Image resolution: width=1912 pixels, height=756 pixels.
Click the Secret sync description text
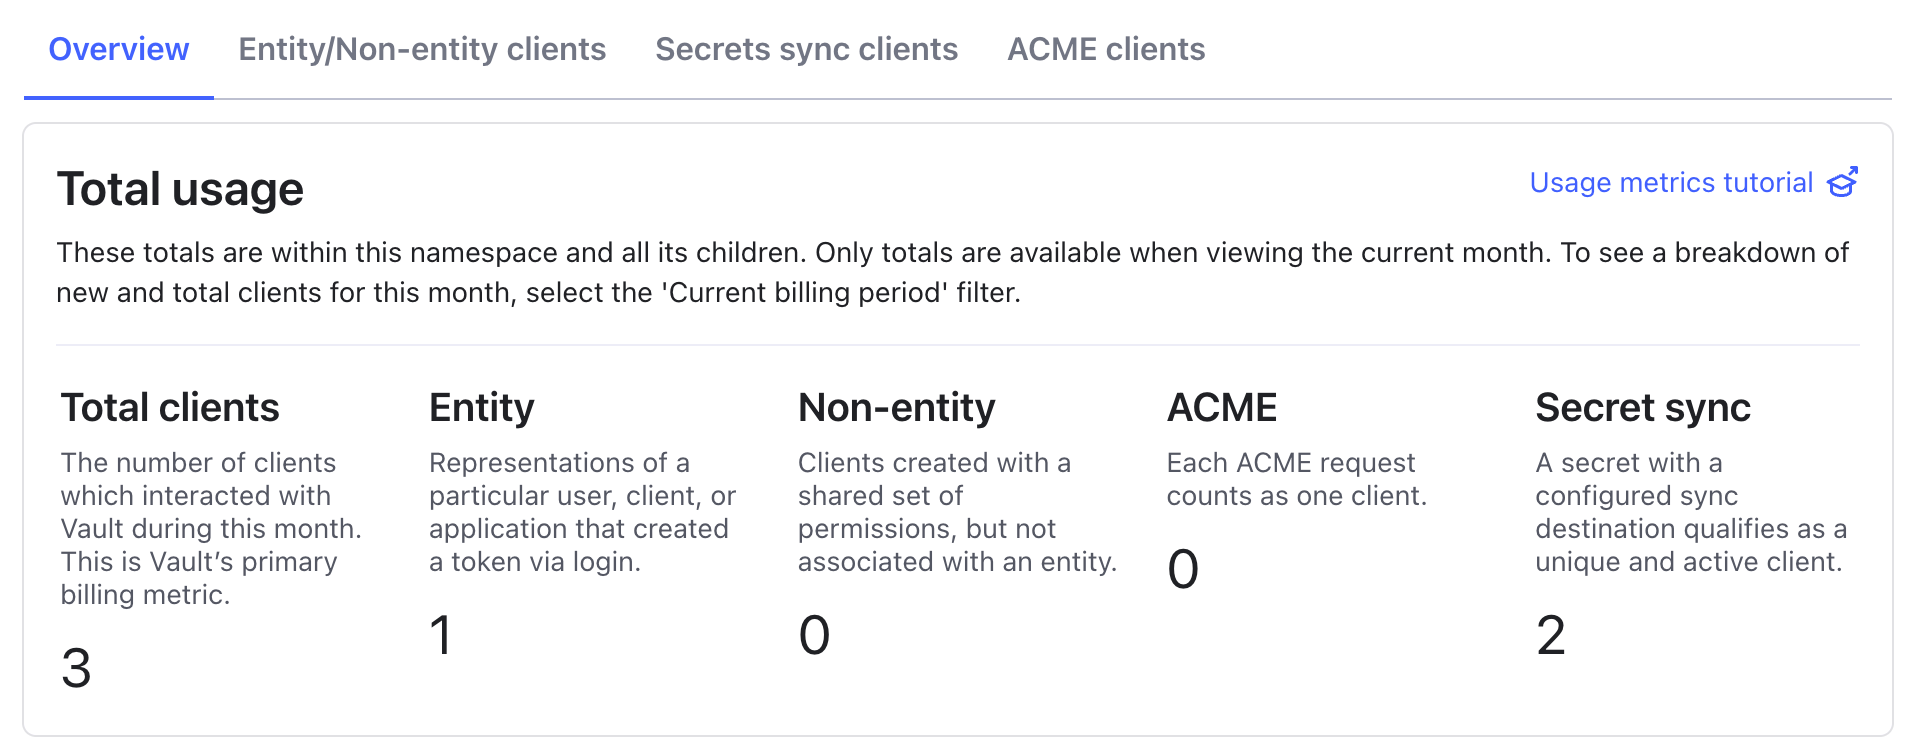point(1690,512)
